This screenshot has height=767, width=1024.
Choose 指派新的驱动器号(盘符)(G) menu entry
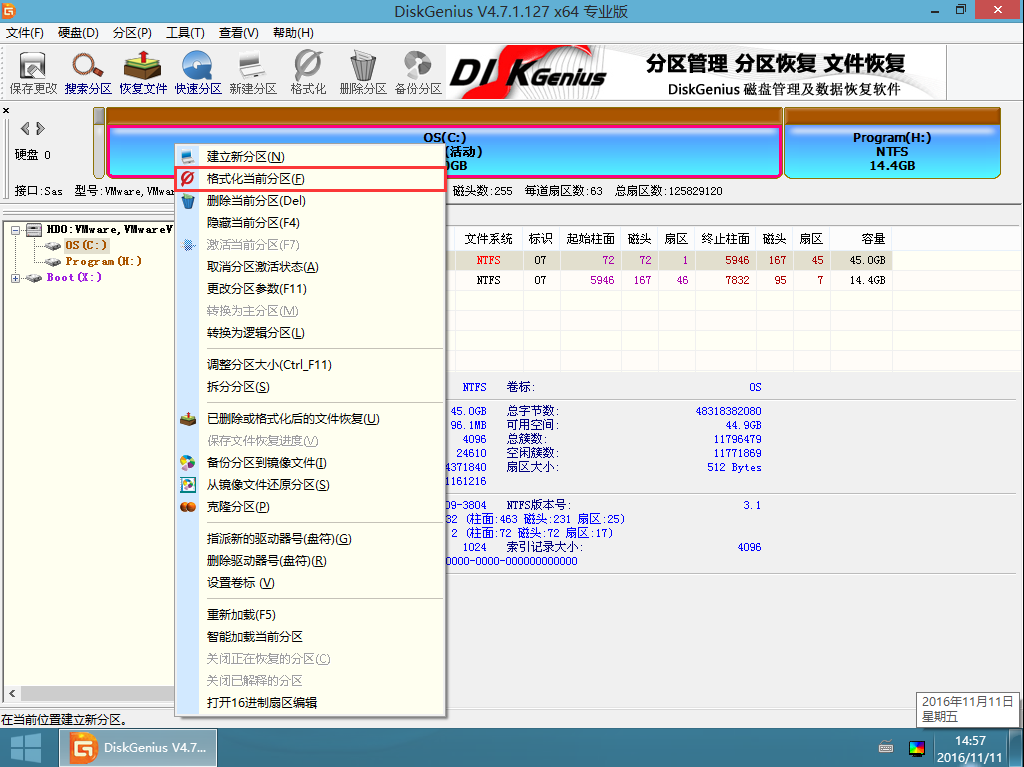pyautogui.click(x=310, y=539)
